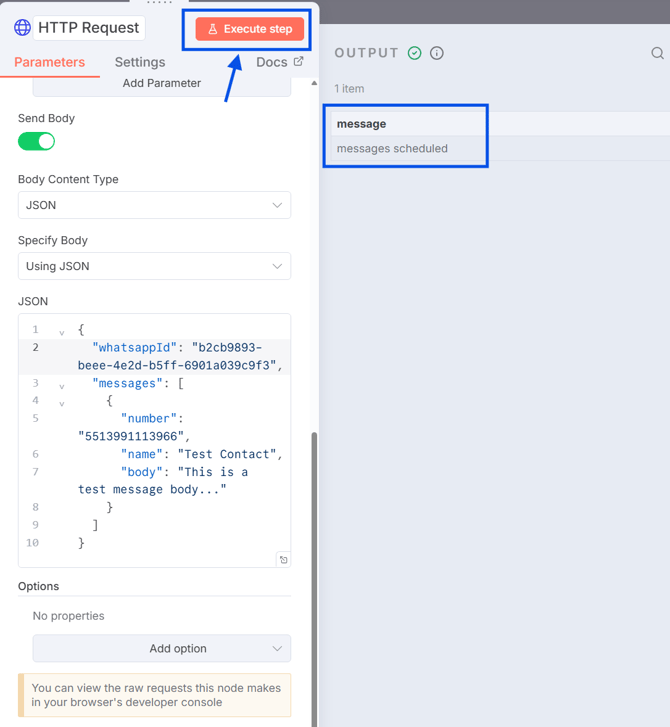The height and width of the screenshot is (727, 670).
Task: Click the output info icon
Action: pos(437,53)
